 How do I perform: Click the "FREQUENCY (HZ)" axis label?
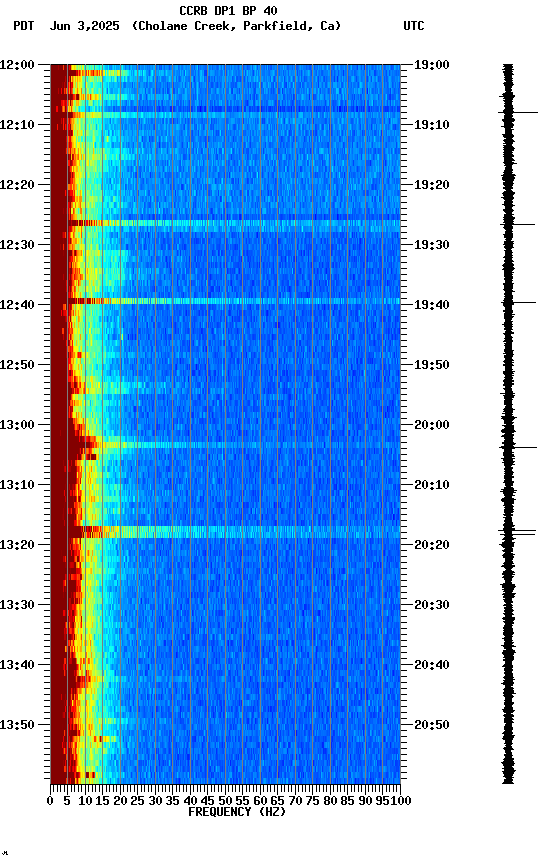click(237, 813)
